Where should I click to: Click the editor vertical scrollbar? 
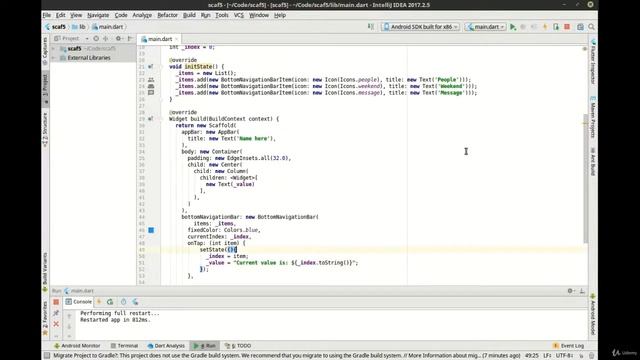[586, 178]
